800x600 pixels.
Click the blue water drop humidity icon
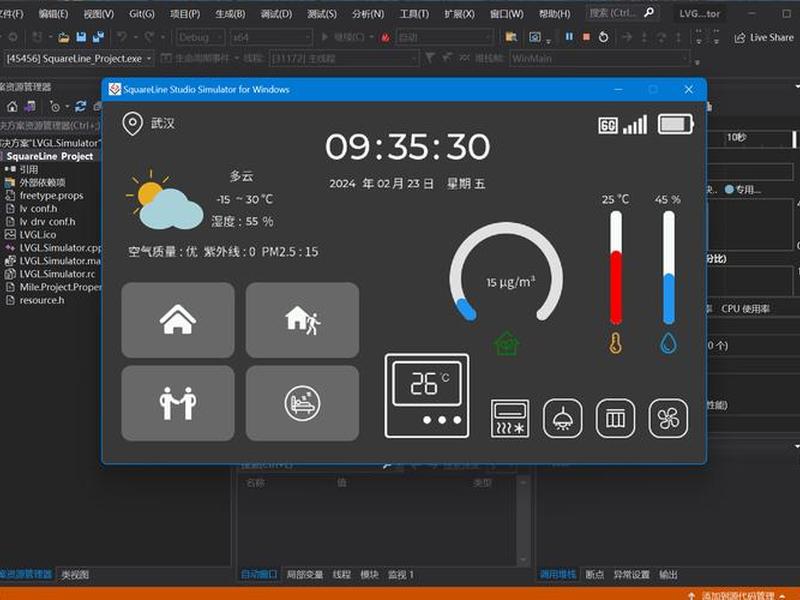[668, 343]
